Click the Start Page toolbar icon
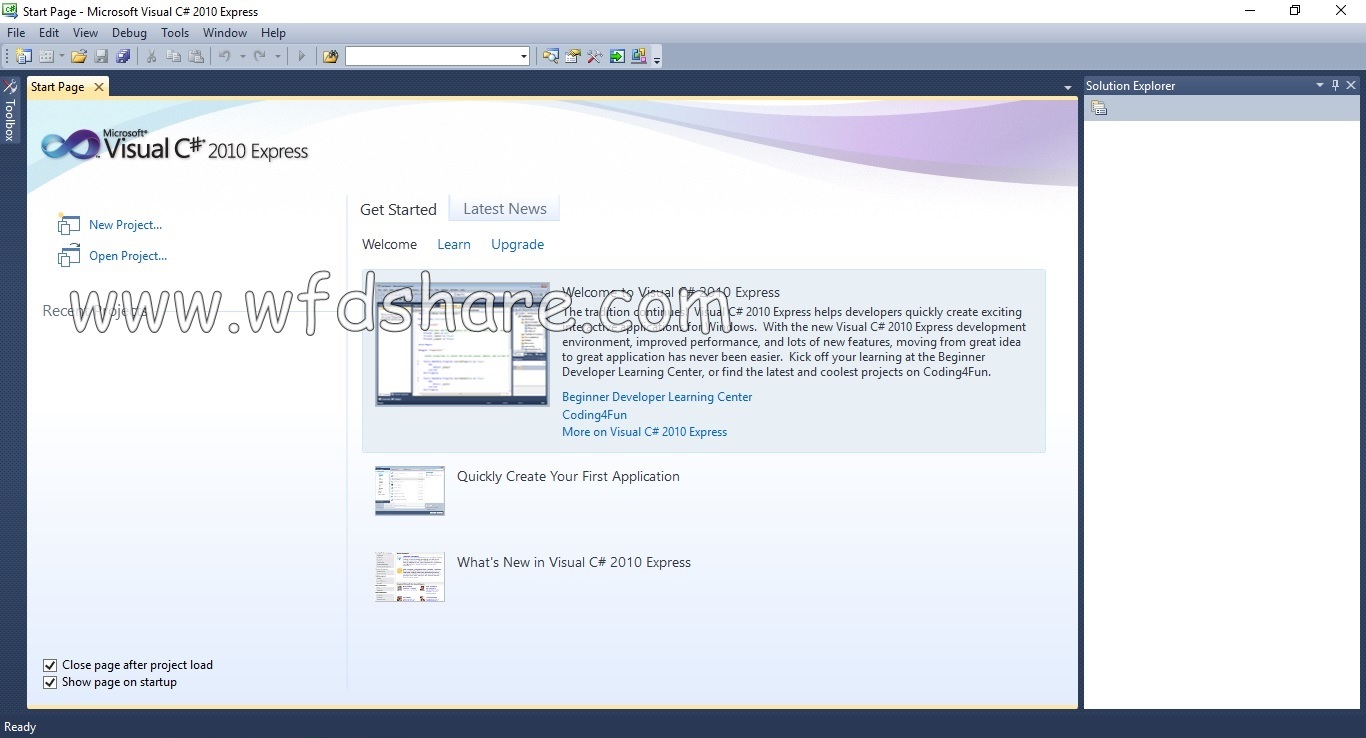This screenshot has height=738, width=1366. (617, 56)
